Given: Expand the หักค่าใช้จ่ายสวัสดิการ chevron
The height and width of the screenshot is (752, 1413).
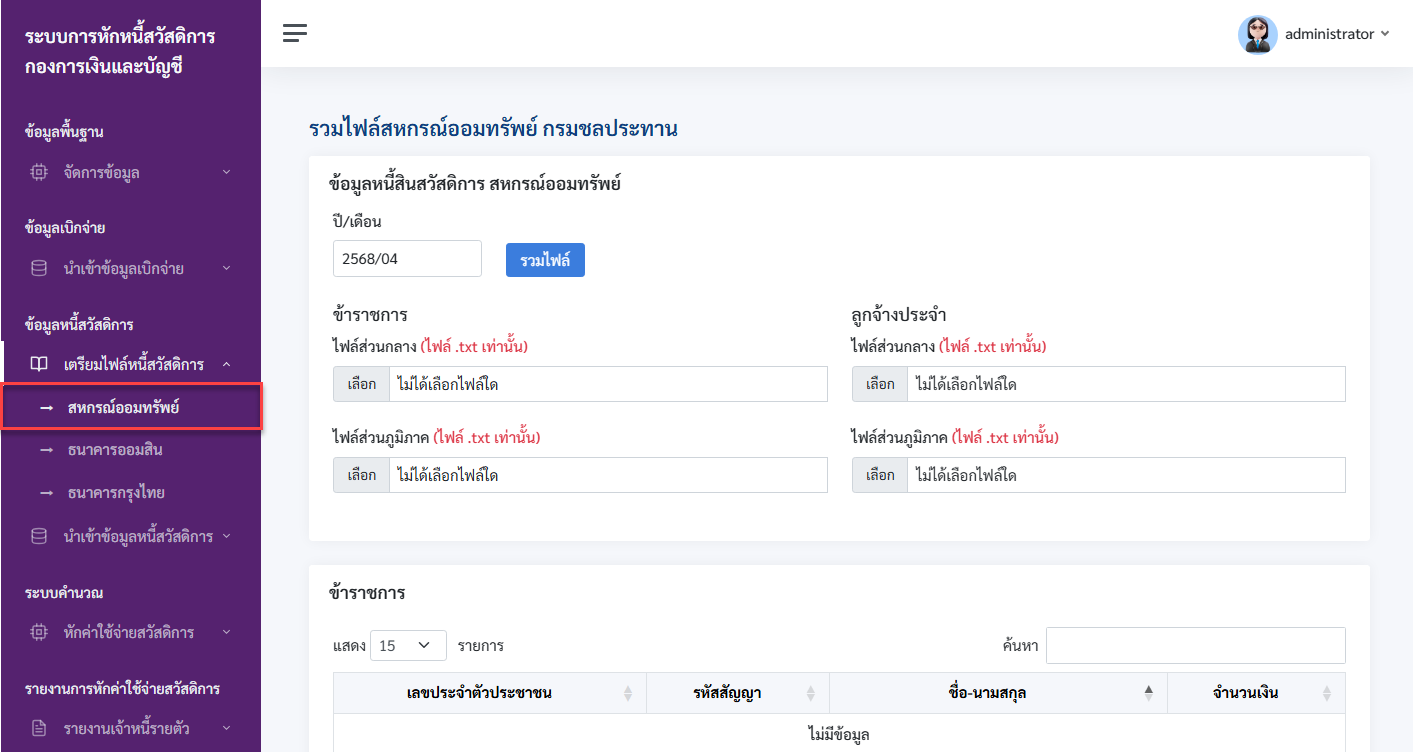Looking at the screenshot, I should (226, 632).
